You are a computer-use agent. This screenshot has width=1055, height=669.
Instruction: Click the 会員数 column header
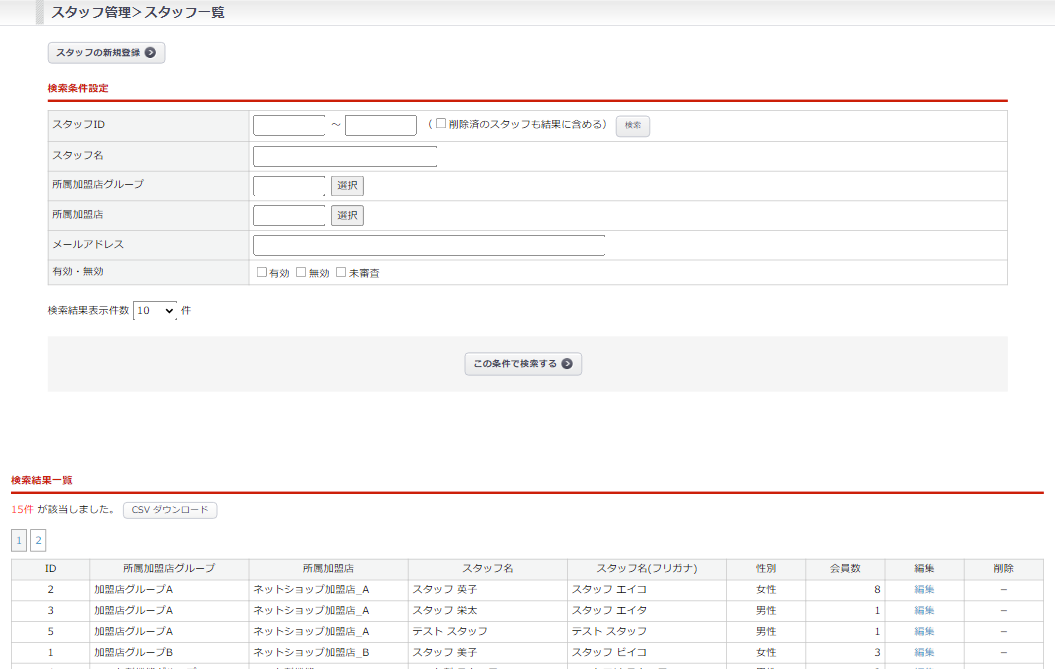845,569
